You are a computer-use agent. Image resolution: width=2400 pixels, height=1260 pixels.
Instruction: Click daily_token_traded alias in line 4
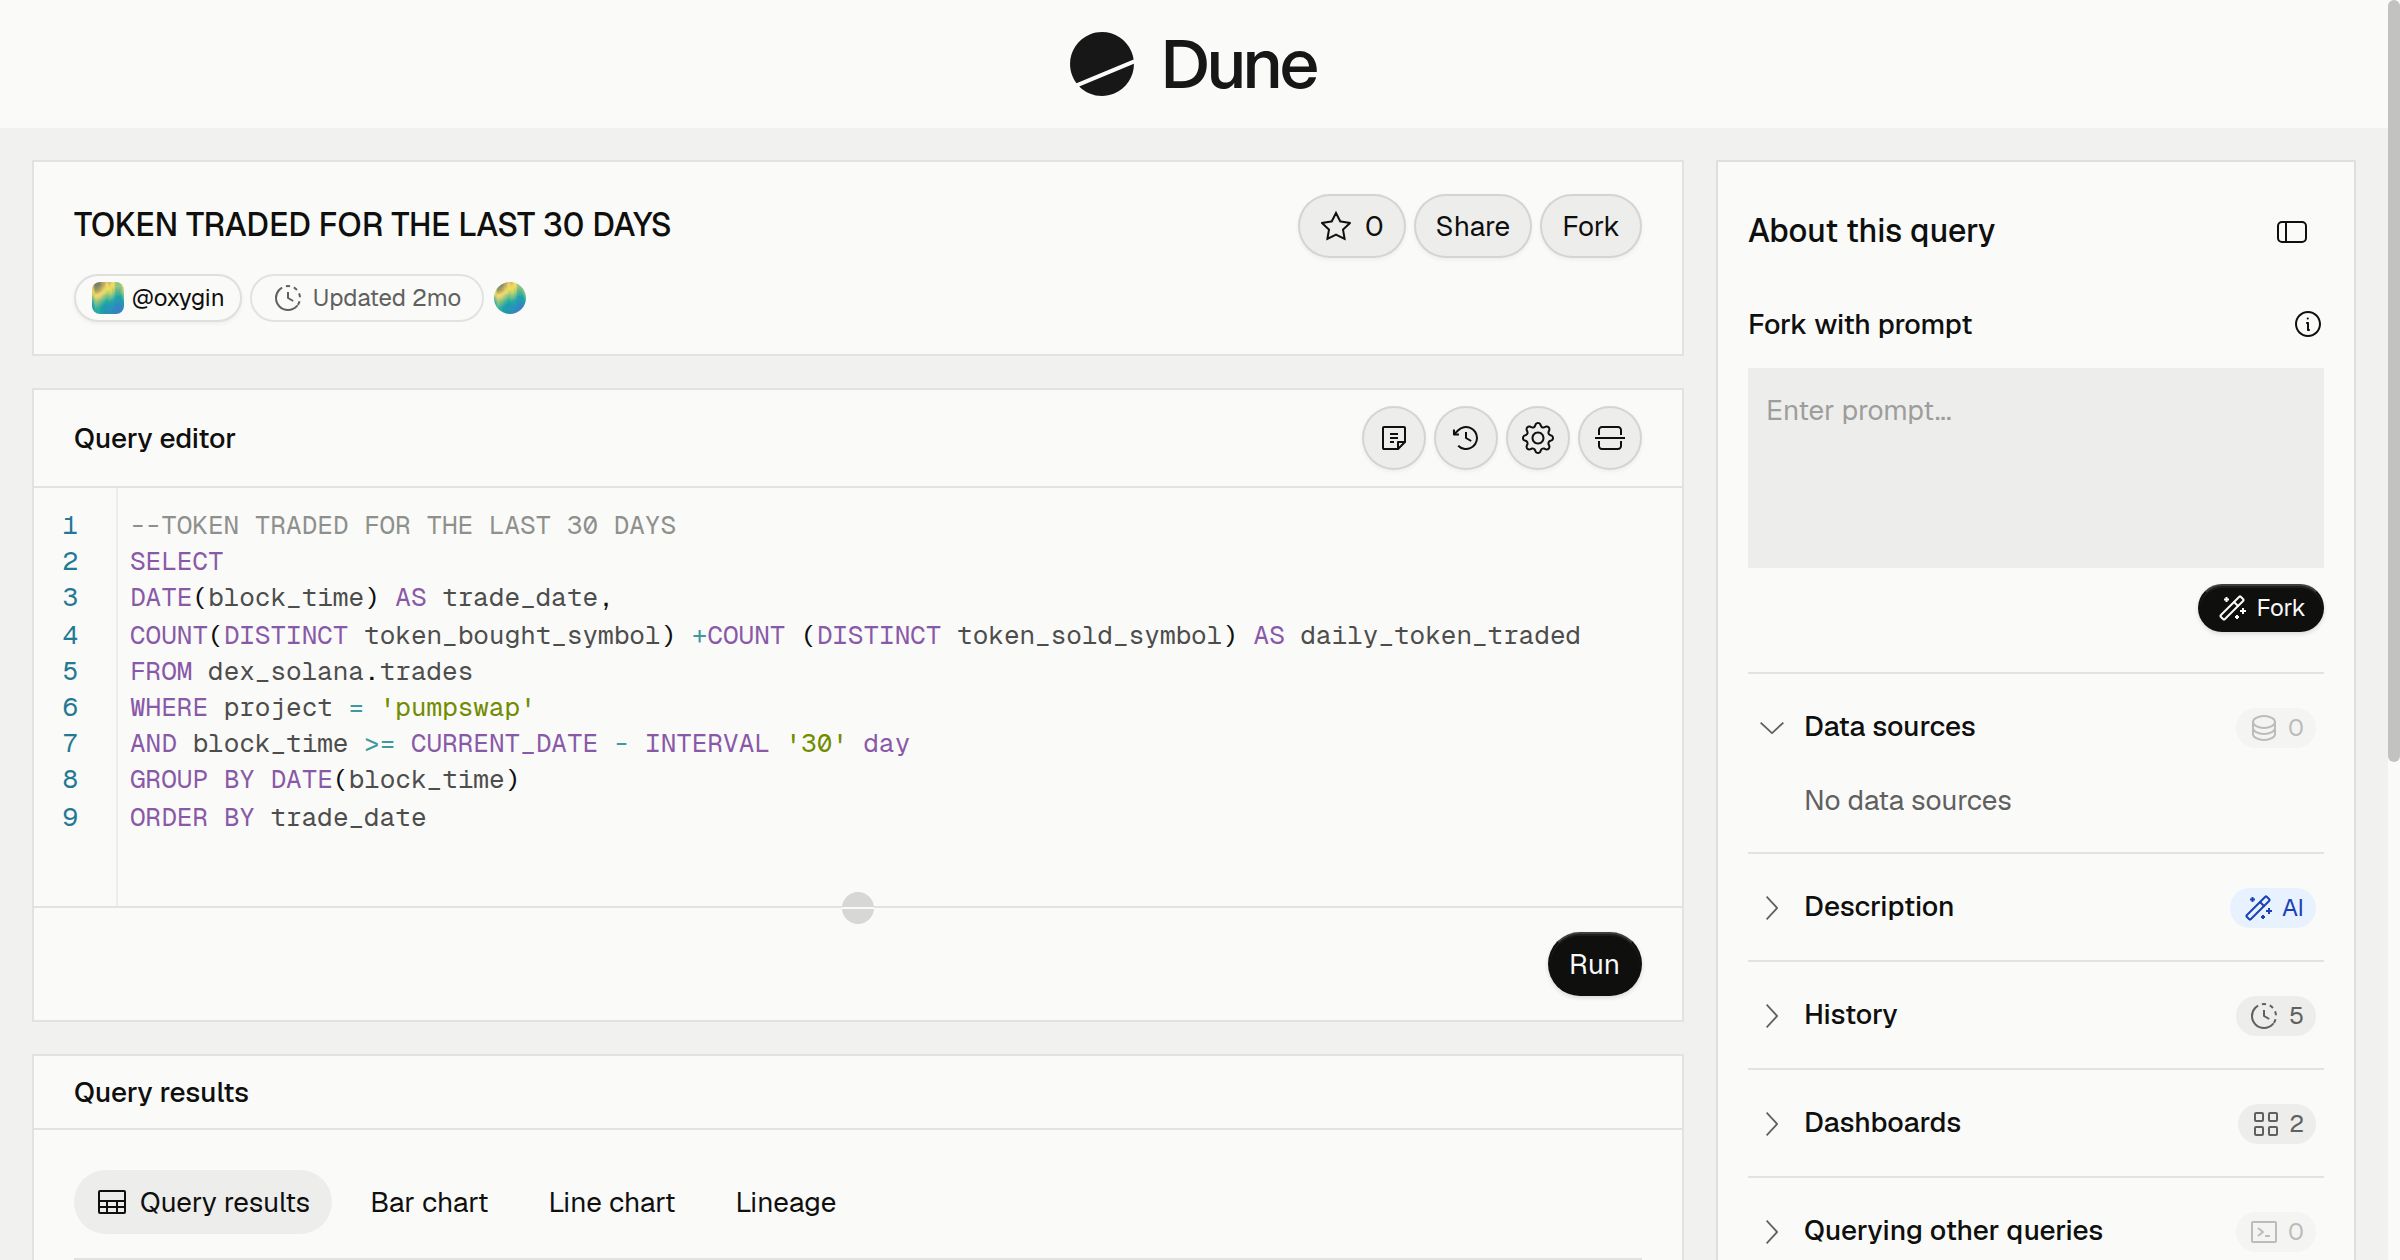click(x=1440, y=636)
